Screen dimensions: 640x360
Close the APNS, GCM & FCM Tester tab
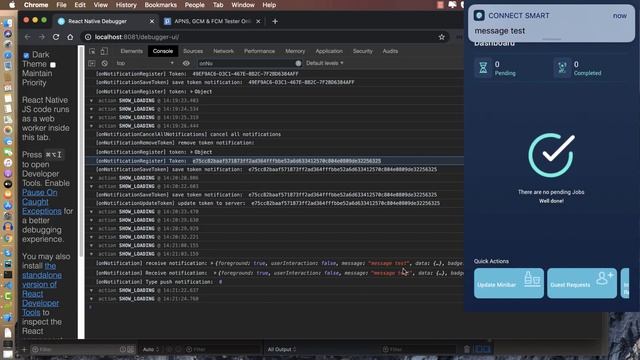tap(258, 21)
